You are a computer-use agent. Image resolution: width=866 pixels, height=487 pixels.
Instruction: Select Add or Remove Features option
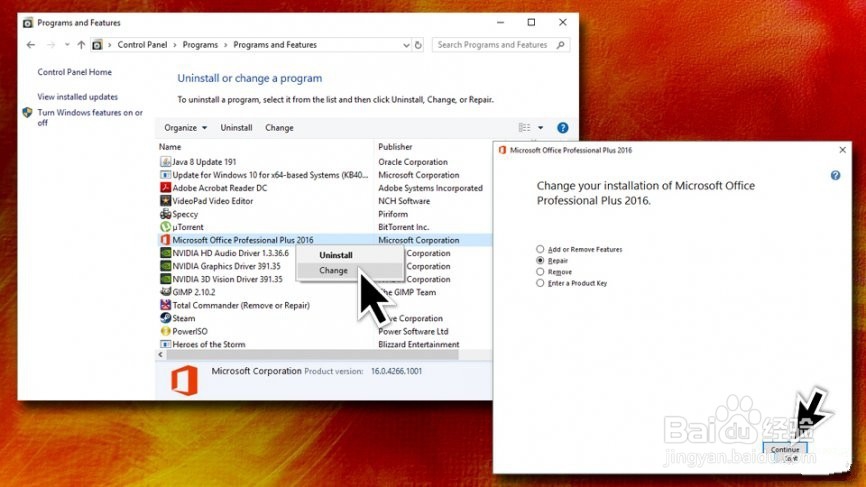(x=540, y=249)
